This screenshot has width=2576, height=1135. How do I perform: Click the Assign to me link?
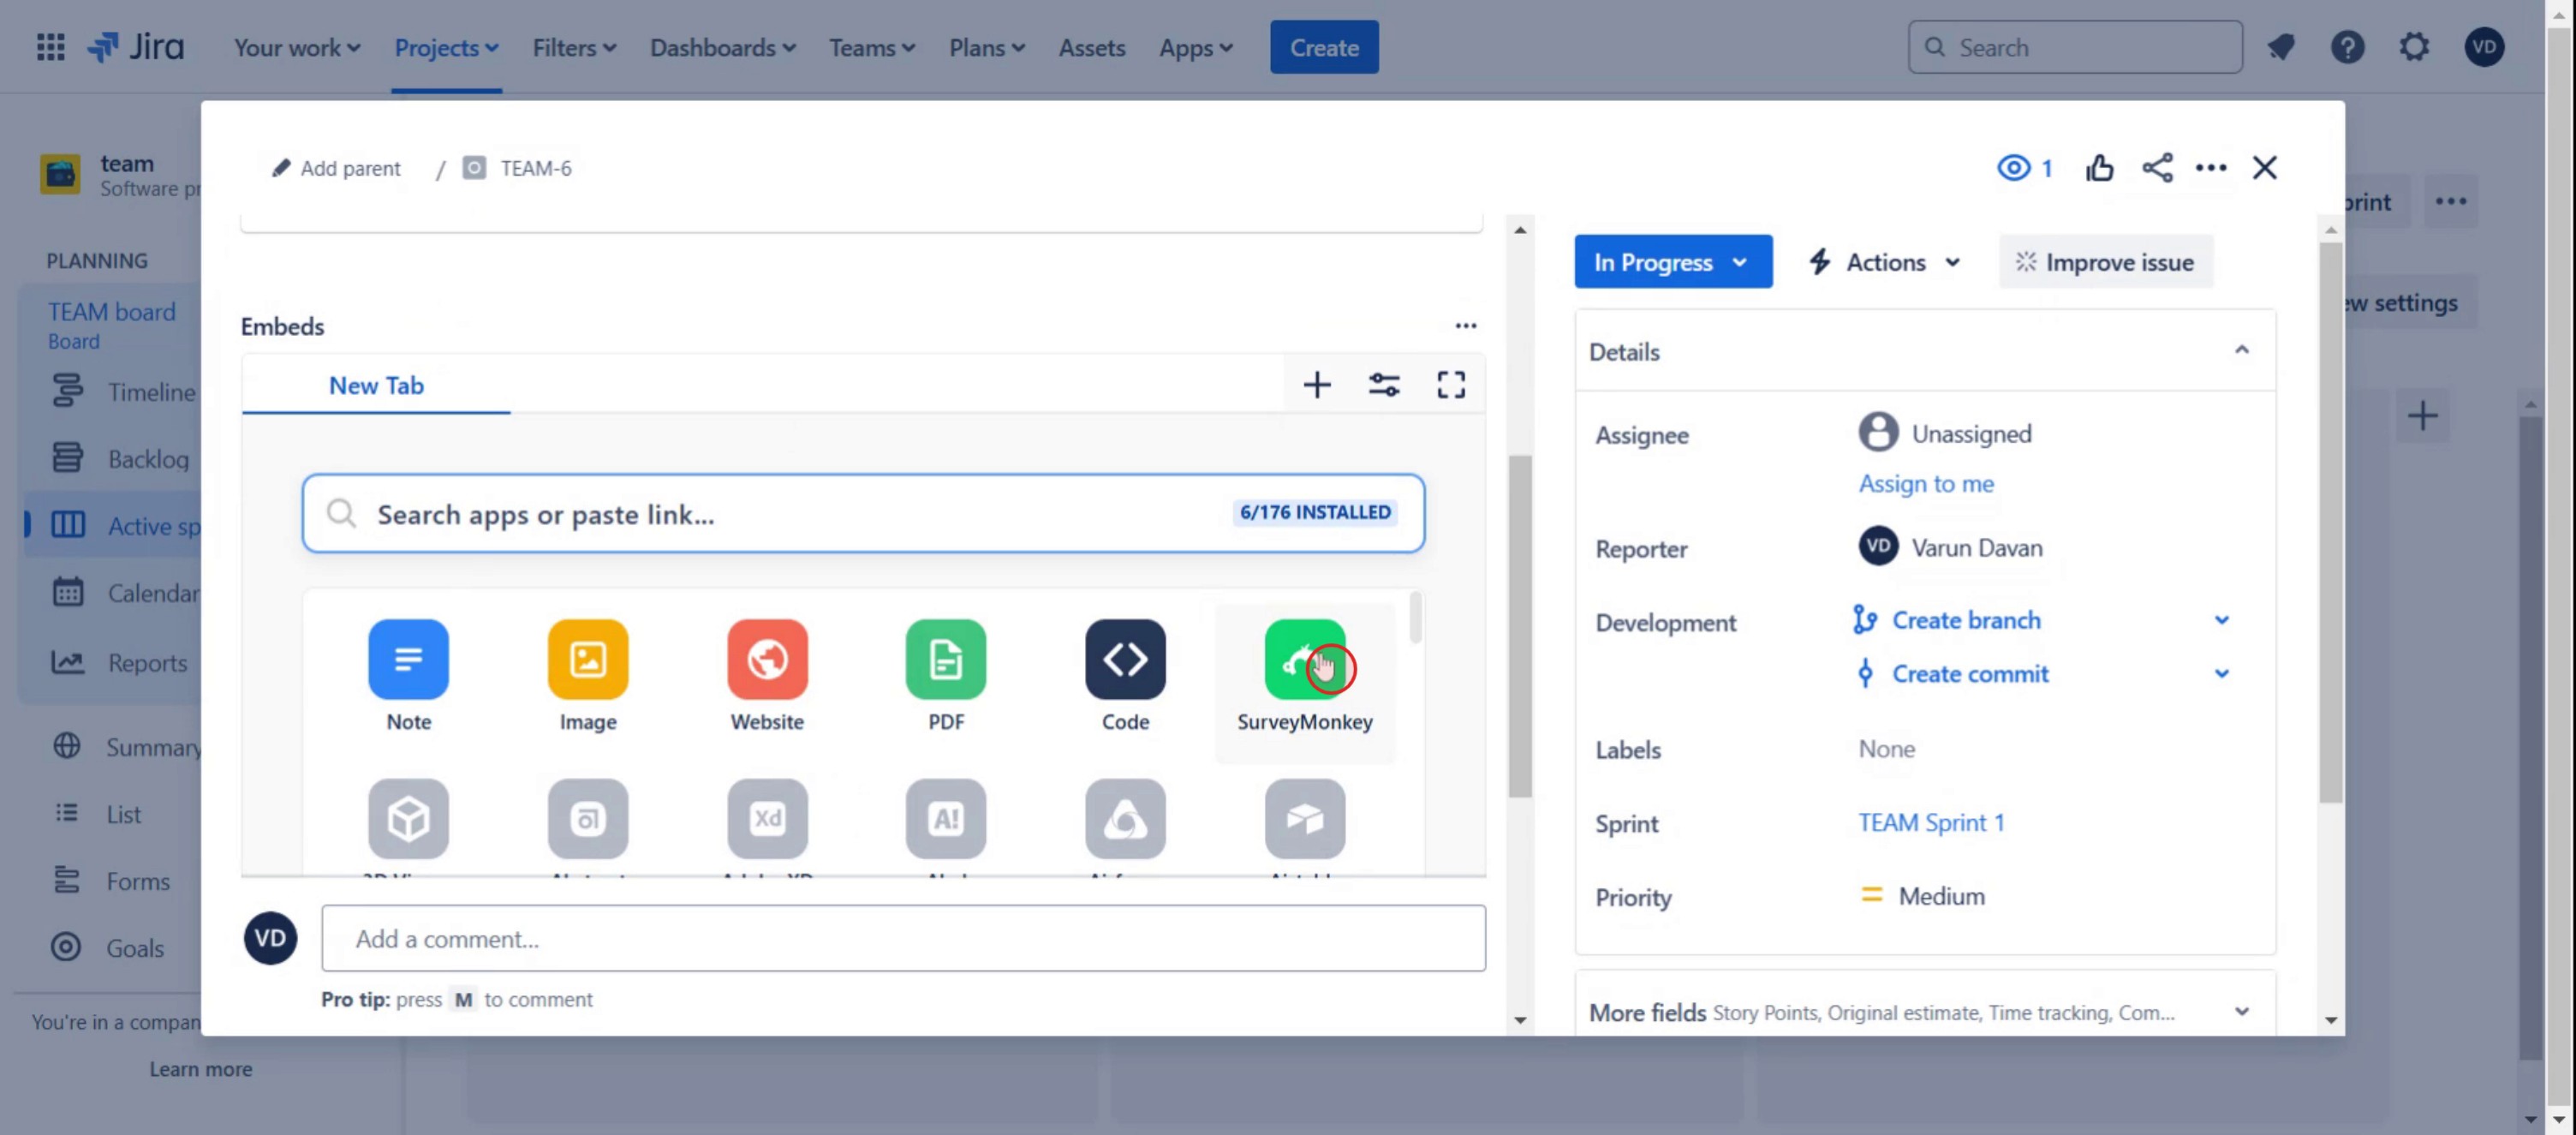click(1925, 484)
